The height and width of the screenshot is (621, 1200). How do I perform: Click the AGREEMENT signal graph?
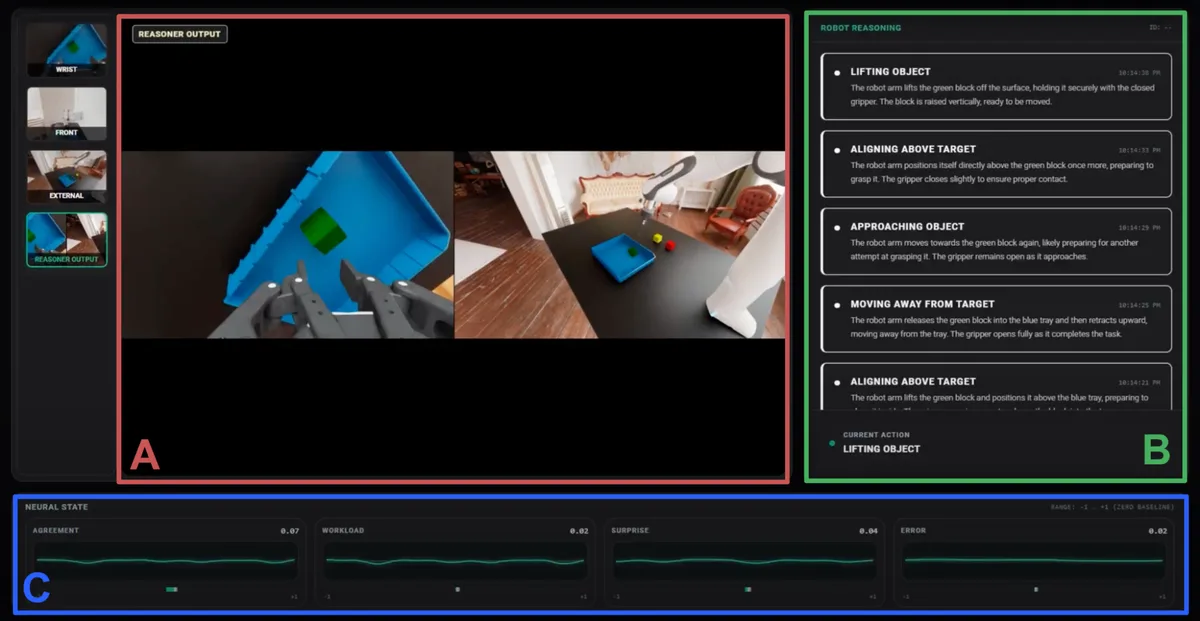click(166, 561)
